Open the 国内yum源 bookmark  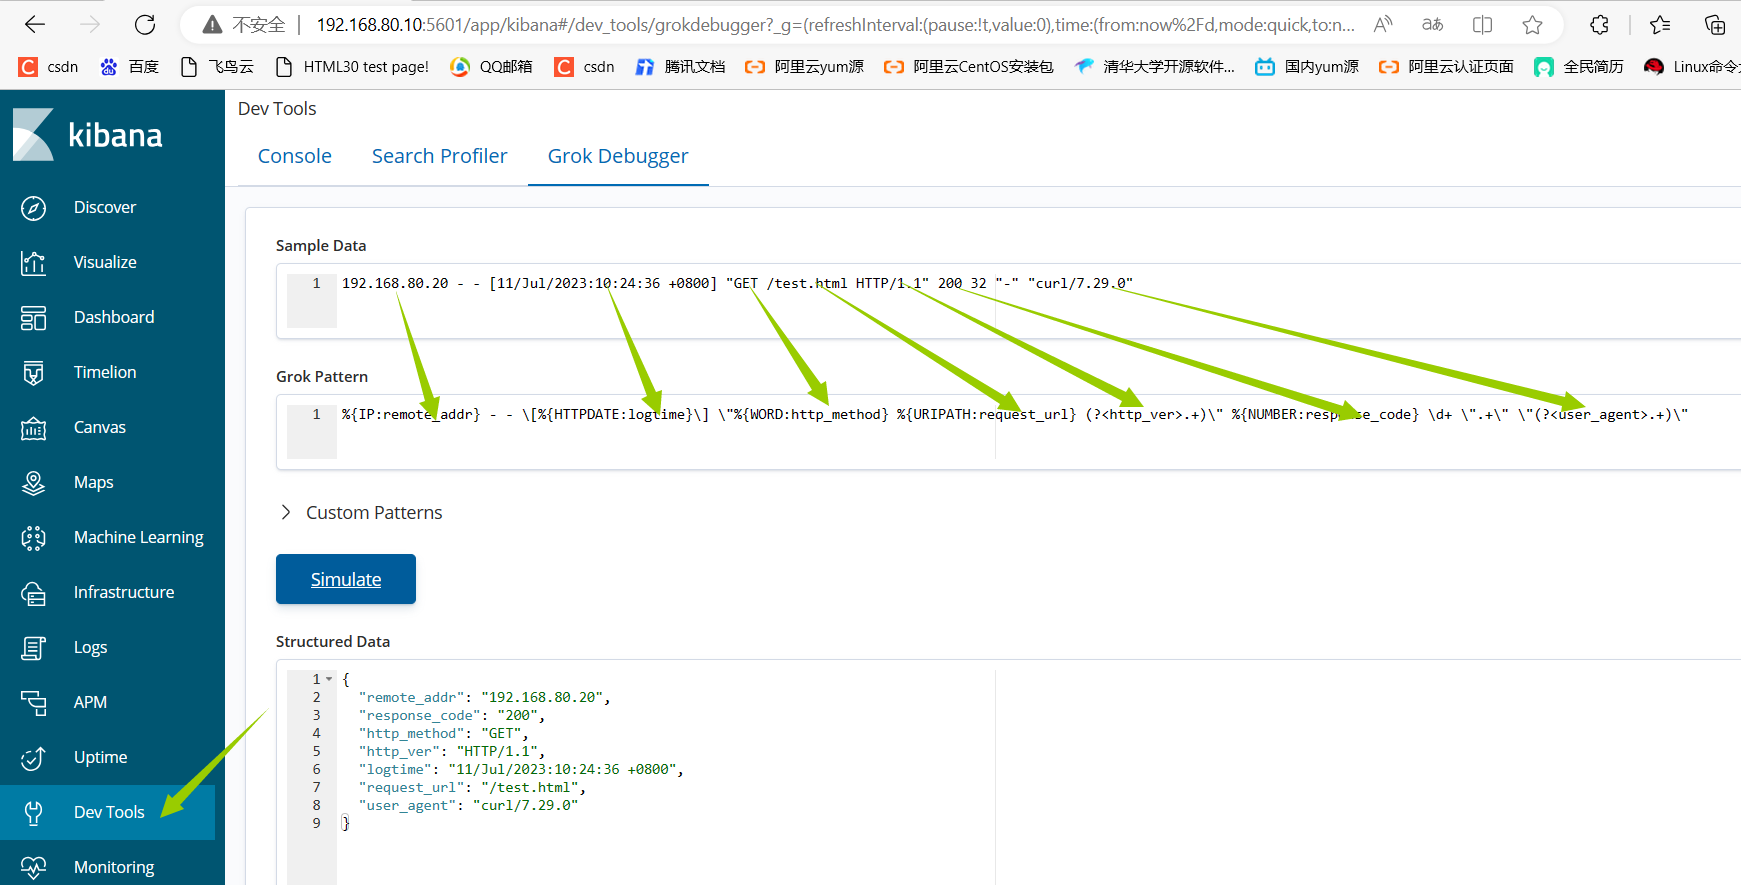click(x=1307, y=67)
